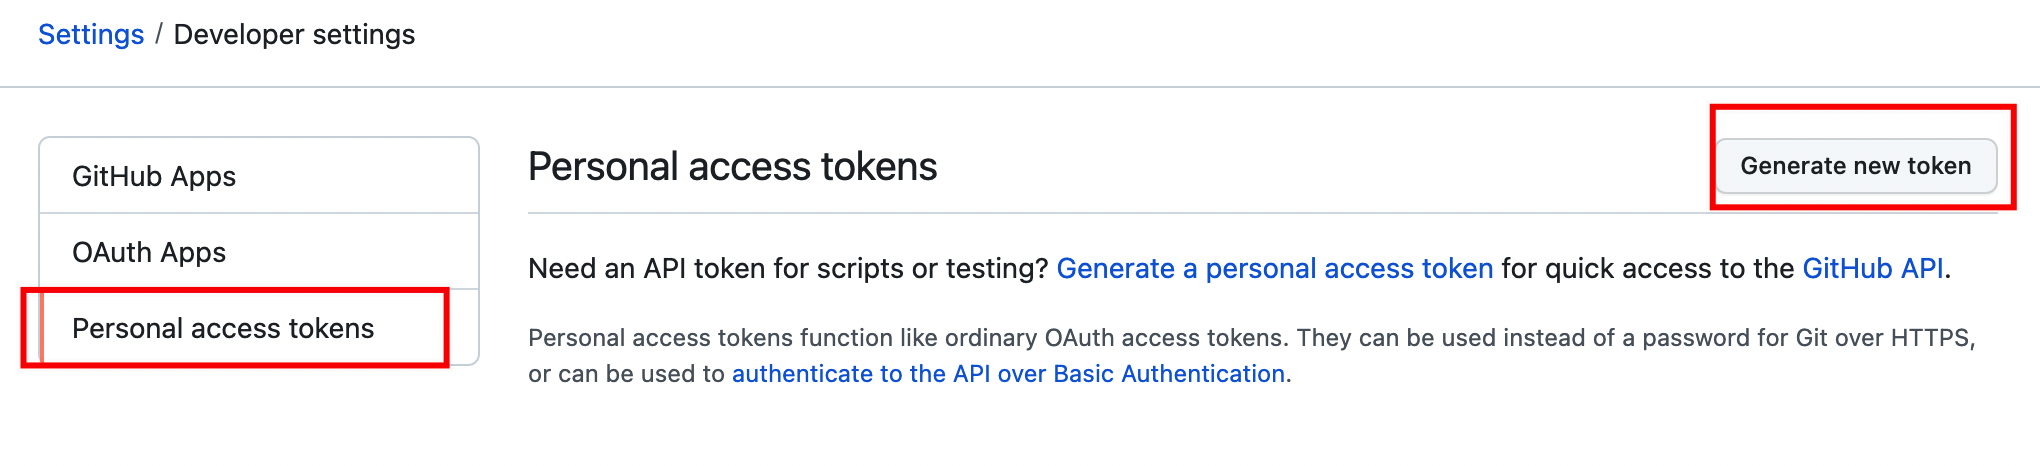
Task: Click the Settings breadcrumb link
Action: click(91, 35)
